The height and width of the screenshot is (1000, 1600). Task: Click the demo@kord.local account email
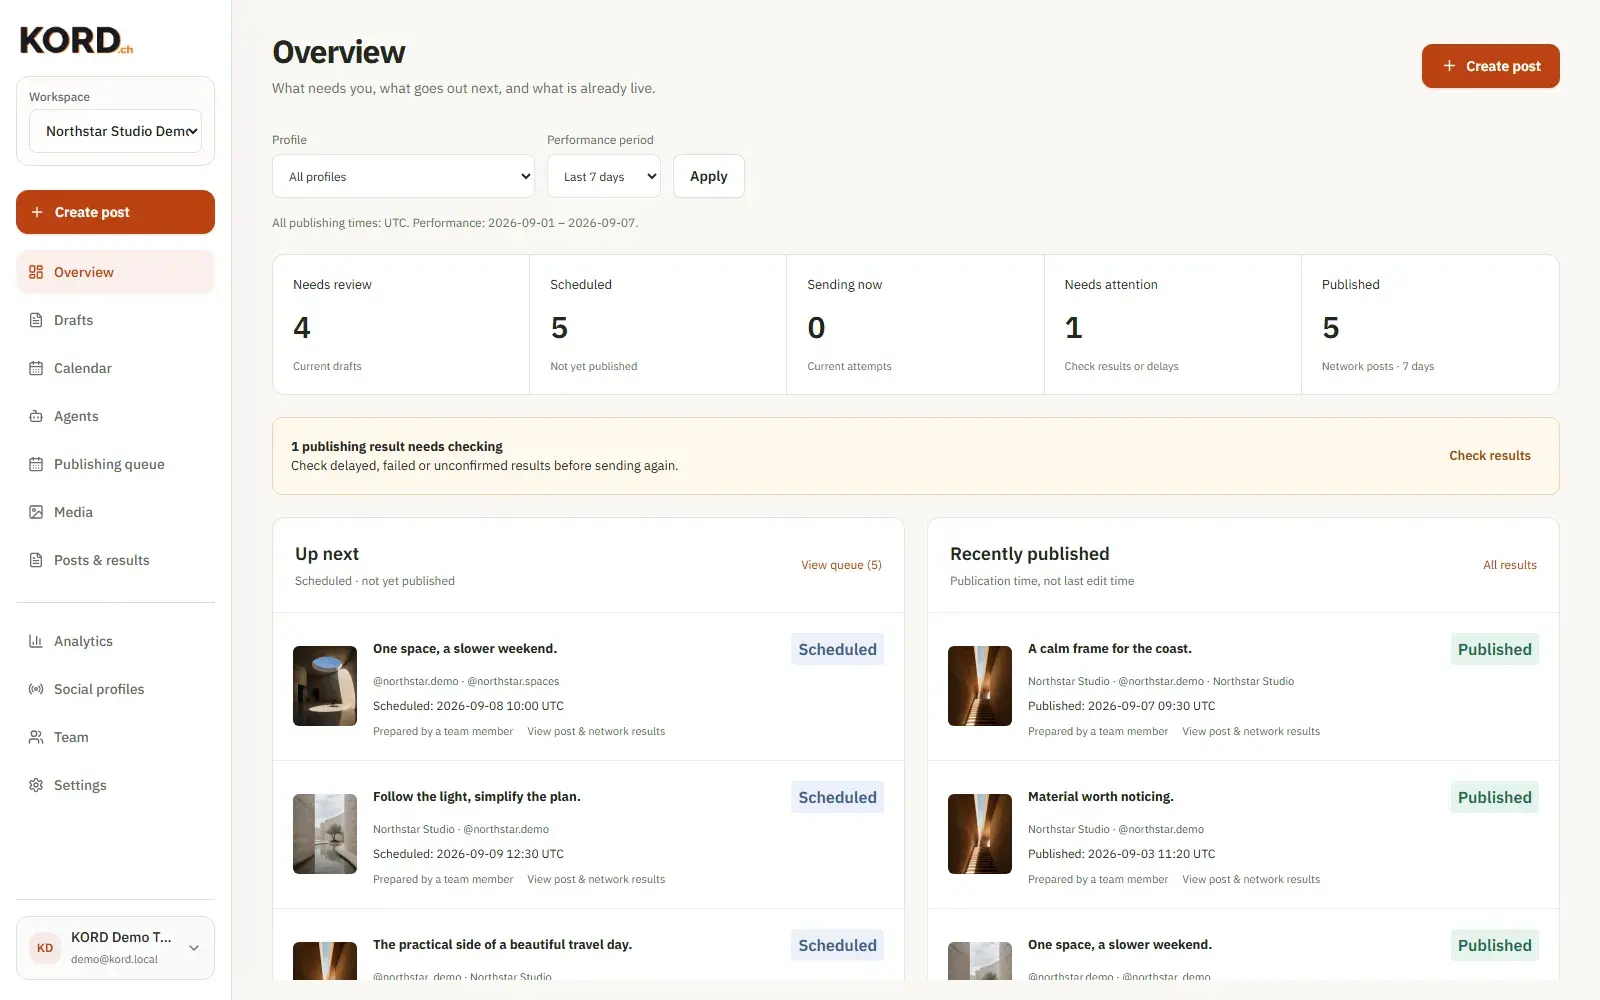click(x=114, y=959)
